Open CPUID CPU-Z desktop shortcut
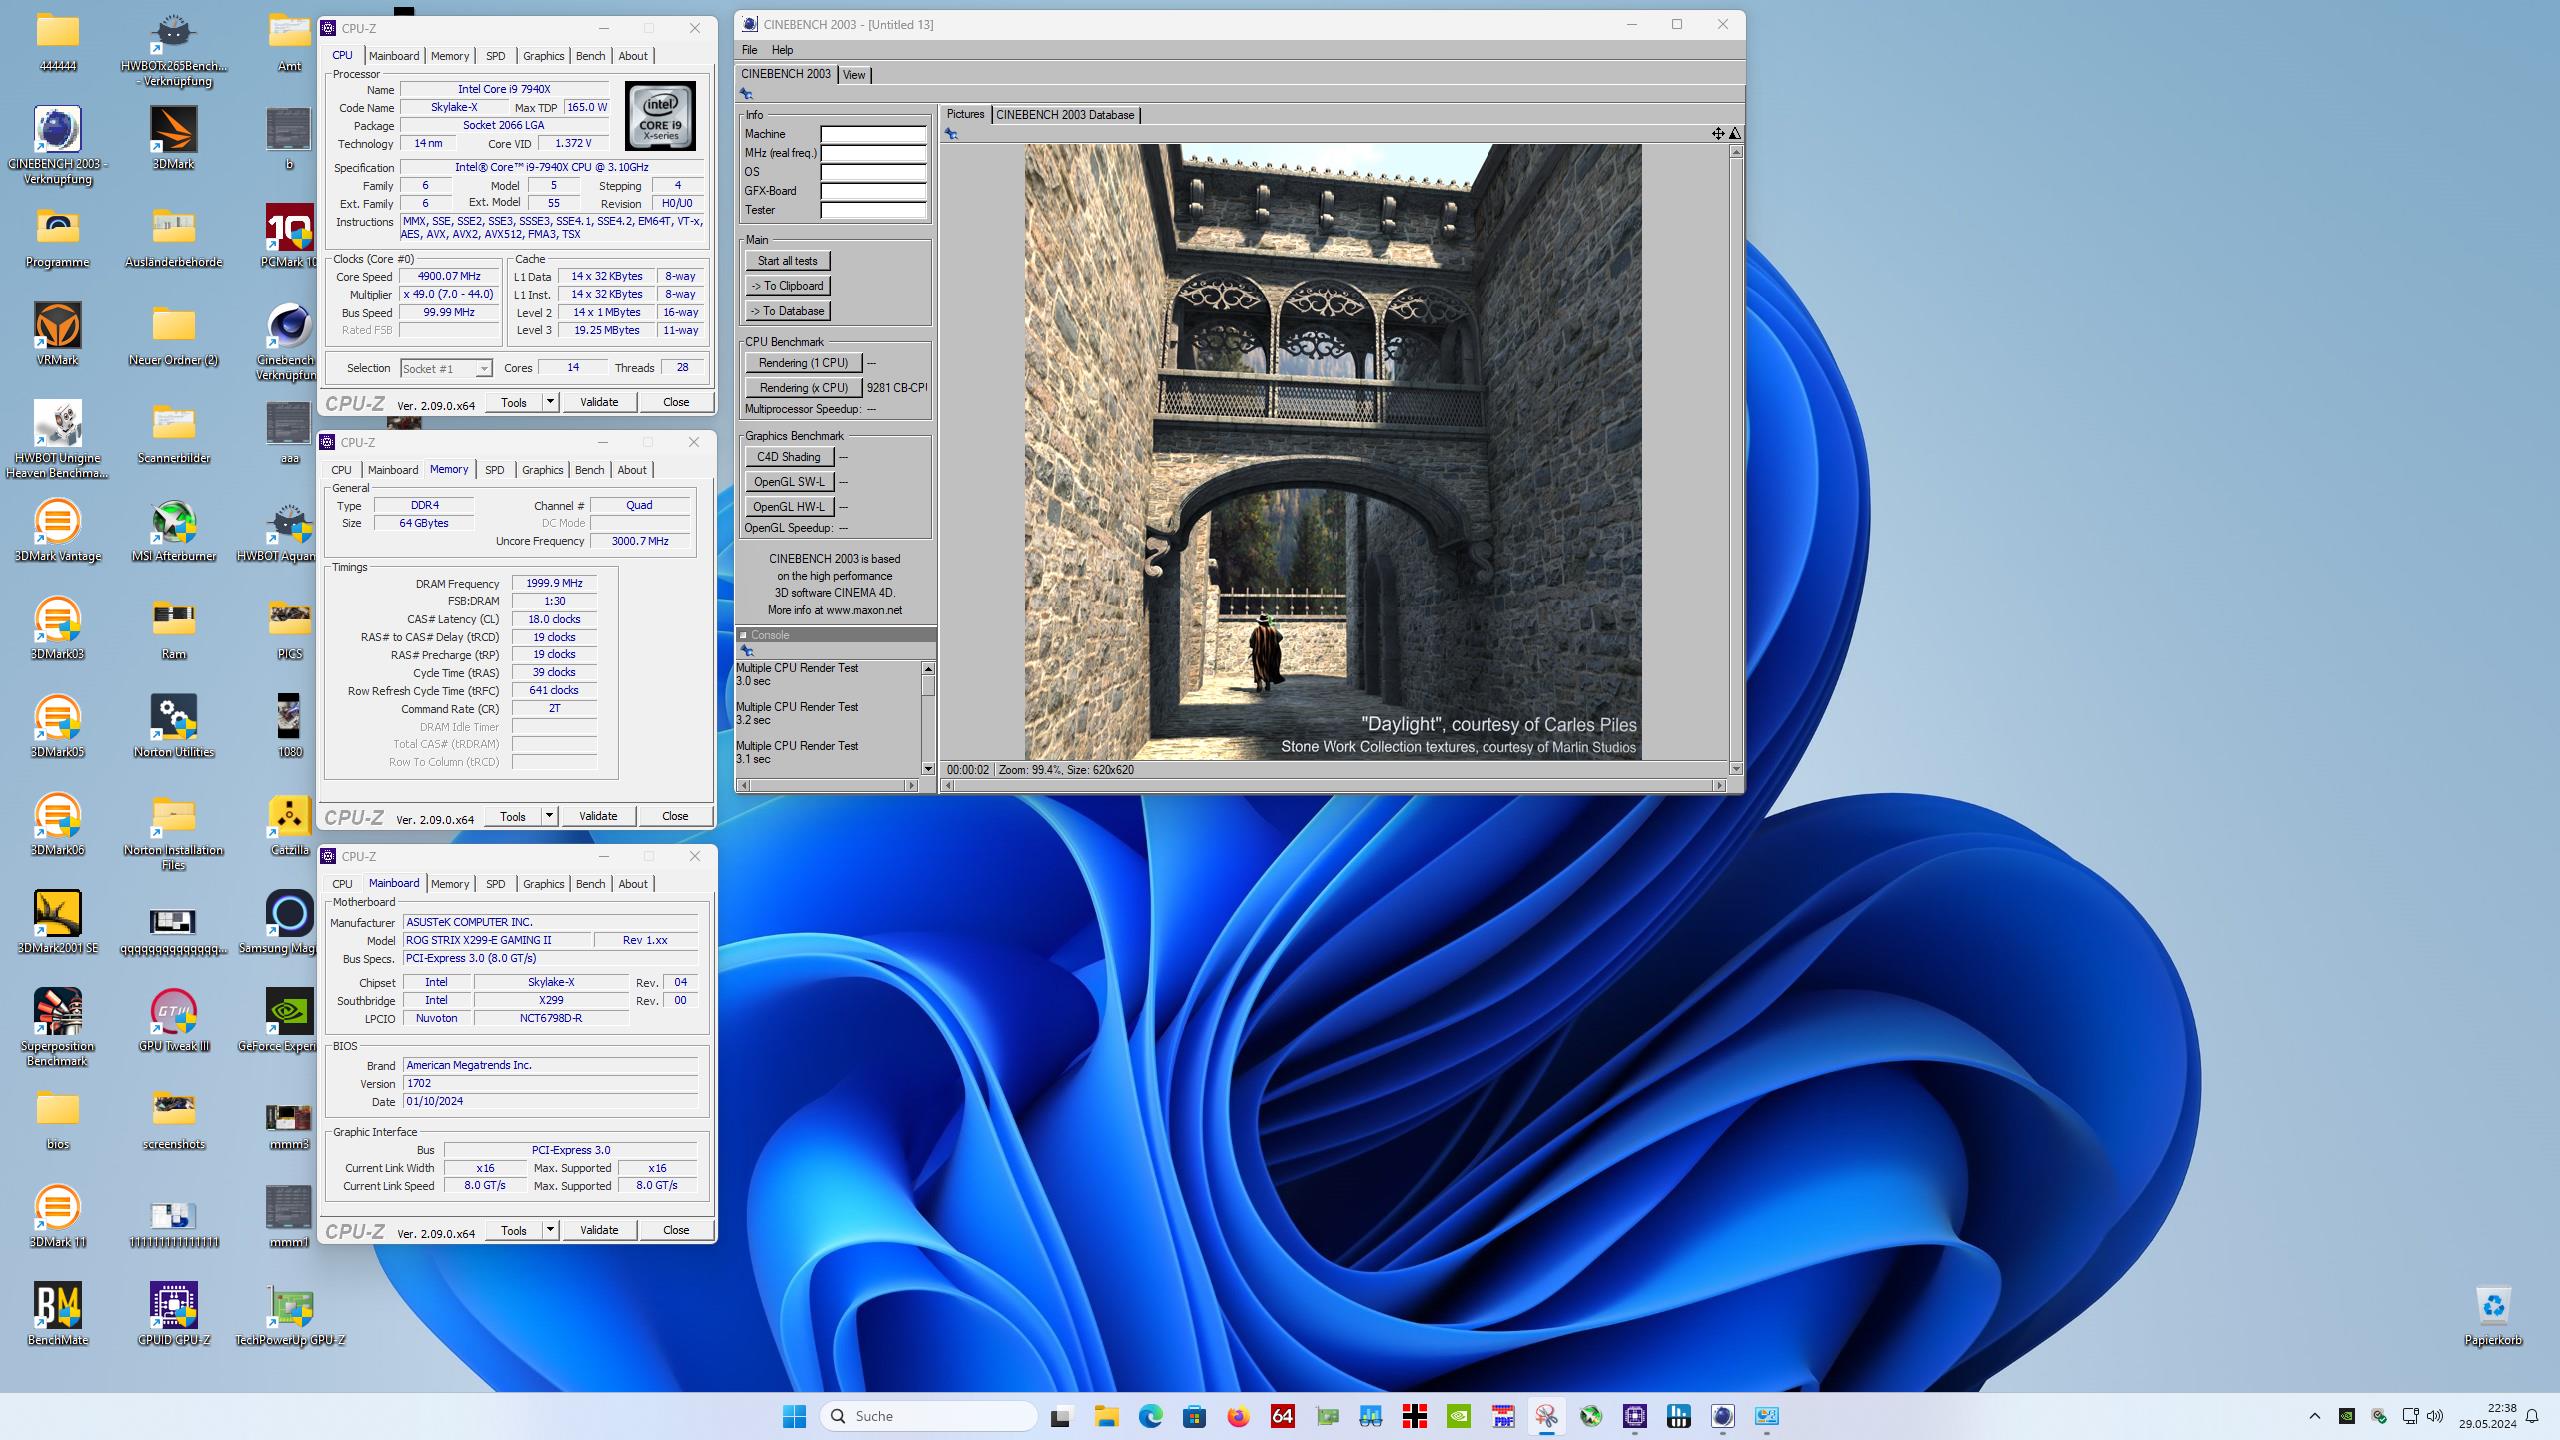The height and width of the screenshot is (1440, 2560). coord(174,1313)
